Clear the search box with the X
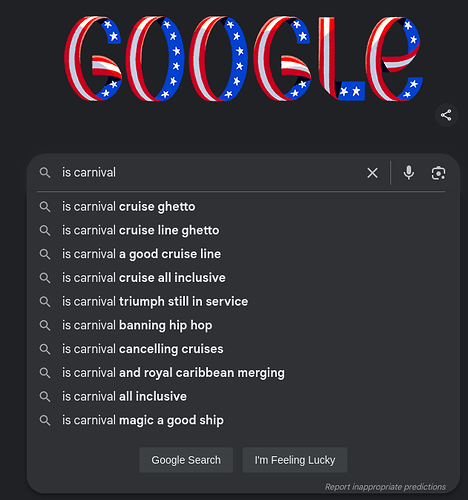 point(372,173)
